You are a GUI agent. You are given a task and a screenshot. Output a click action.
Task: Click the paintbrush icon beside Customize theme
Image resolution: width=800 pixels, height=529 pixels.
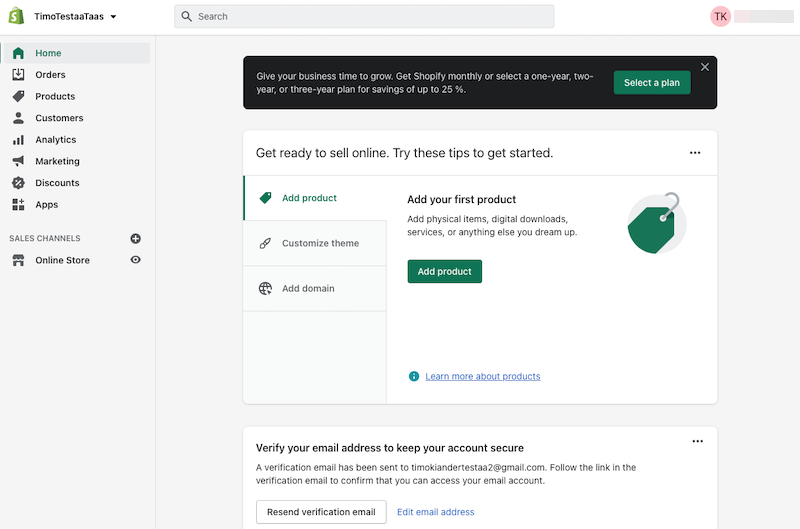click(x=265, y=243)
